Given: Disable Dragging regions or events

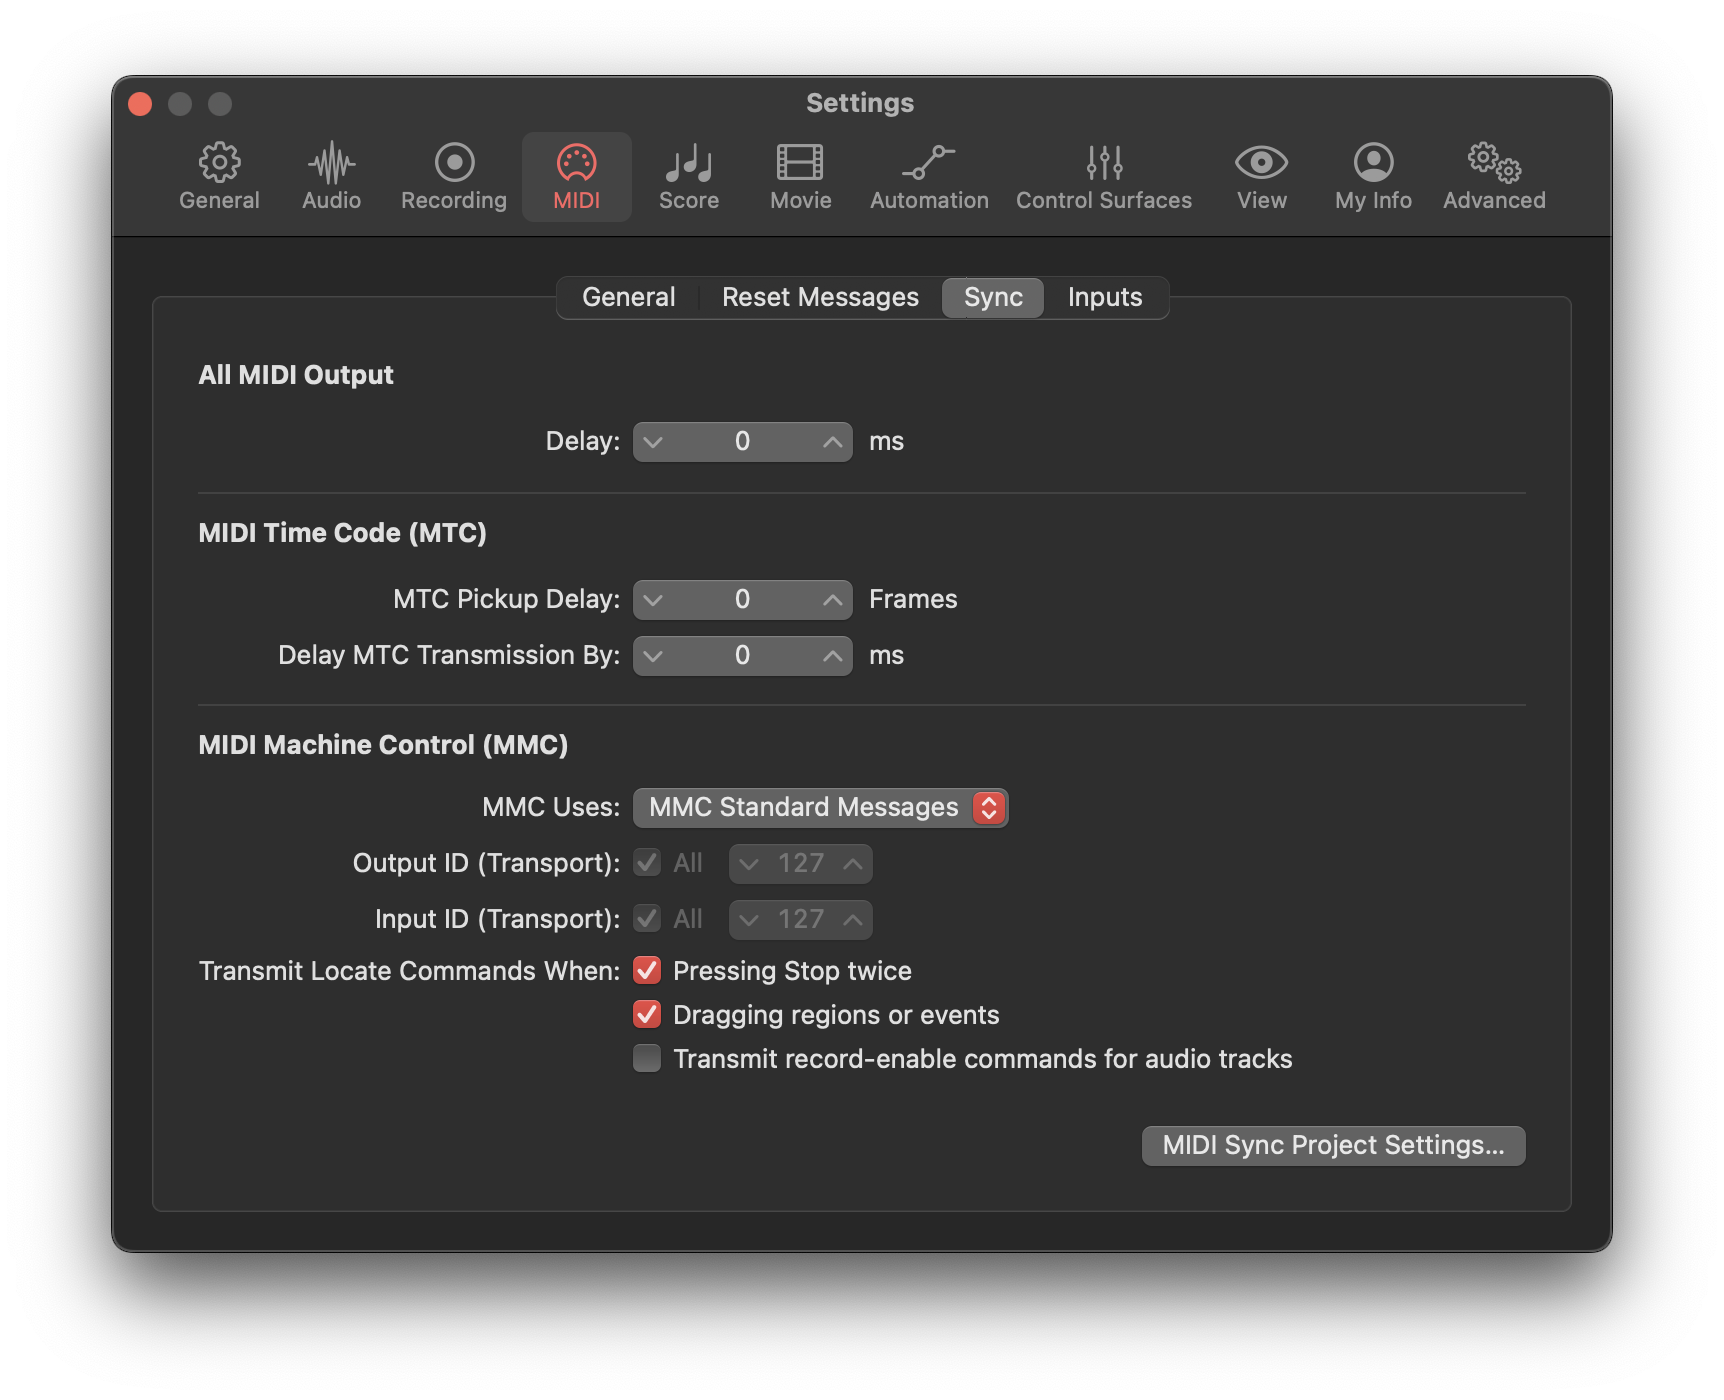Looking at the screenshot, I should [646, 1014].
